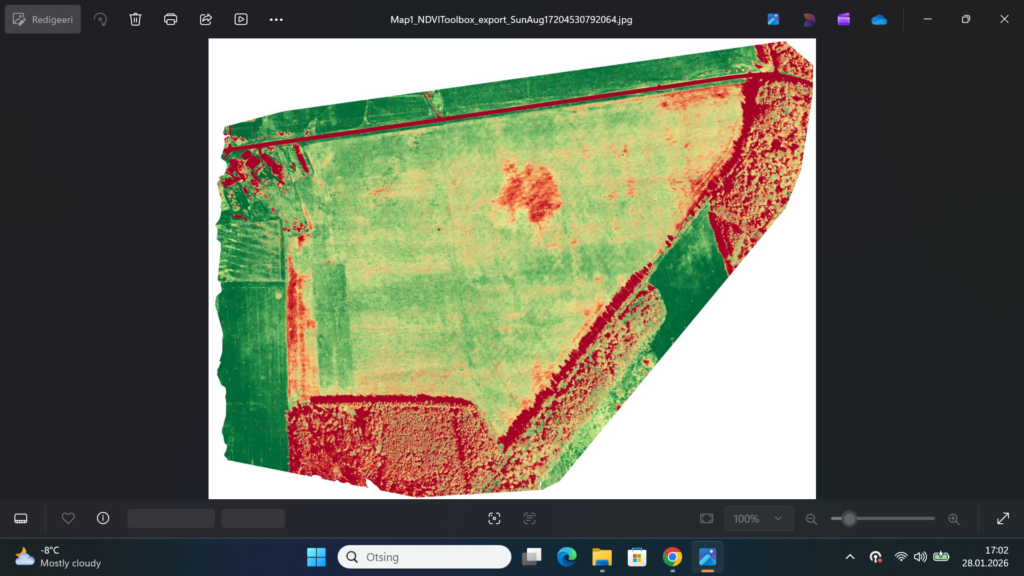Click the Redigeeri edit button
Image resolution: width=1024 pixels, height=576 pixels.
43,19
